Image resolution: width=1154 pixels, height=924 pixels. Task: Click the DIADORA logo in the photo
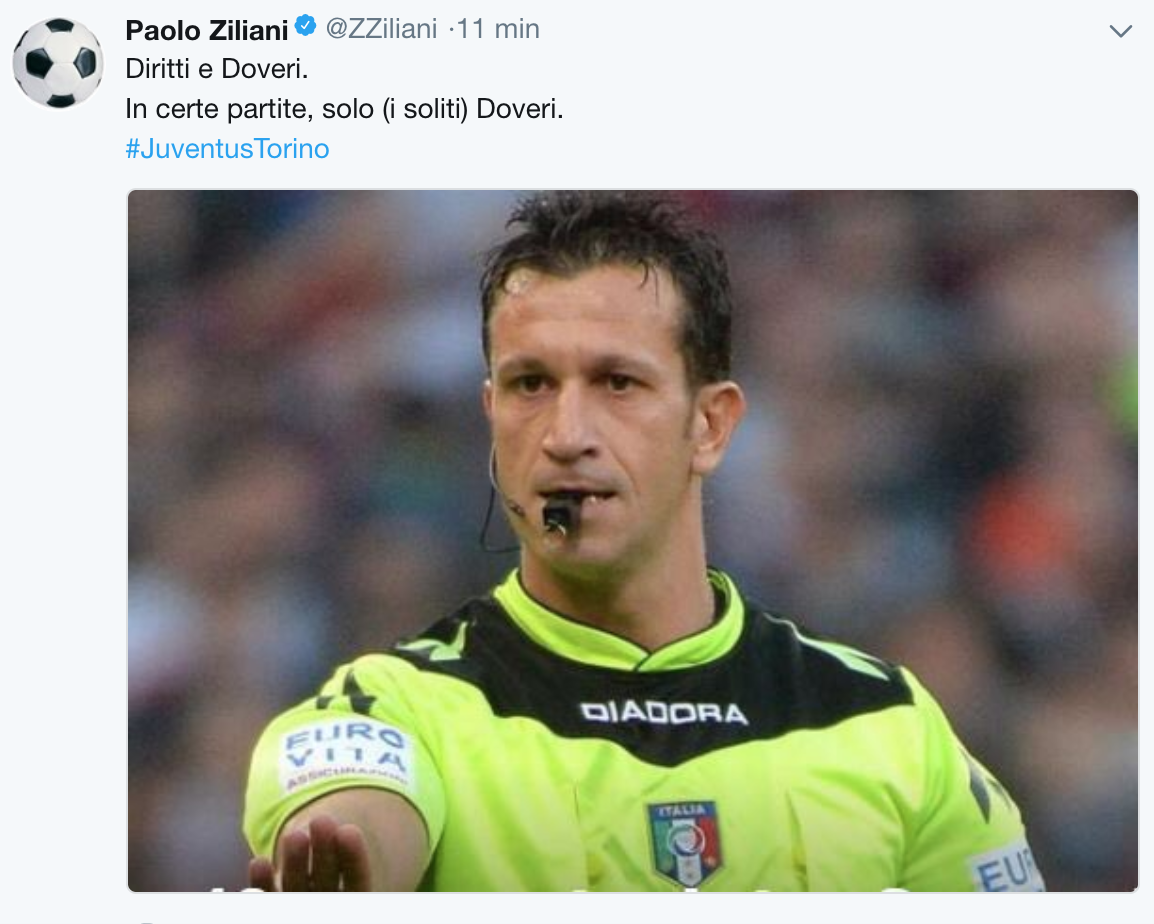664,713
